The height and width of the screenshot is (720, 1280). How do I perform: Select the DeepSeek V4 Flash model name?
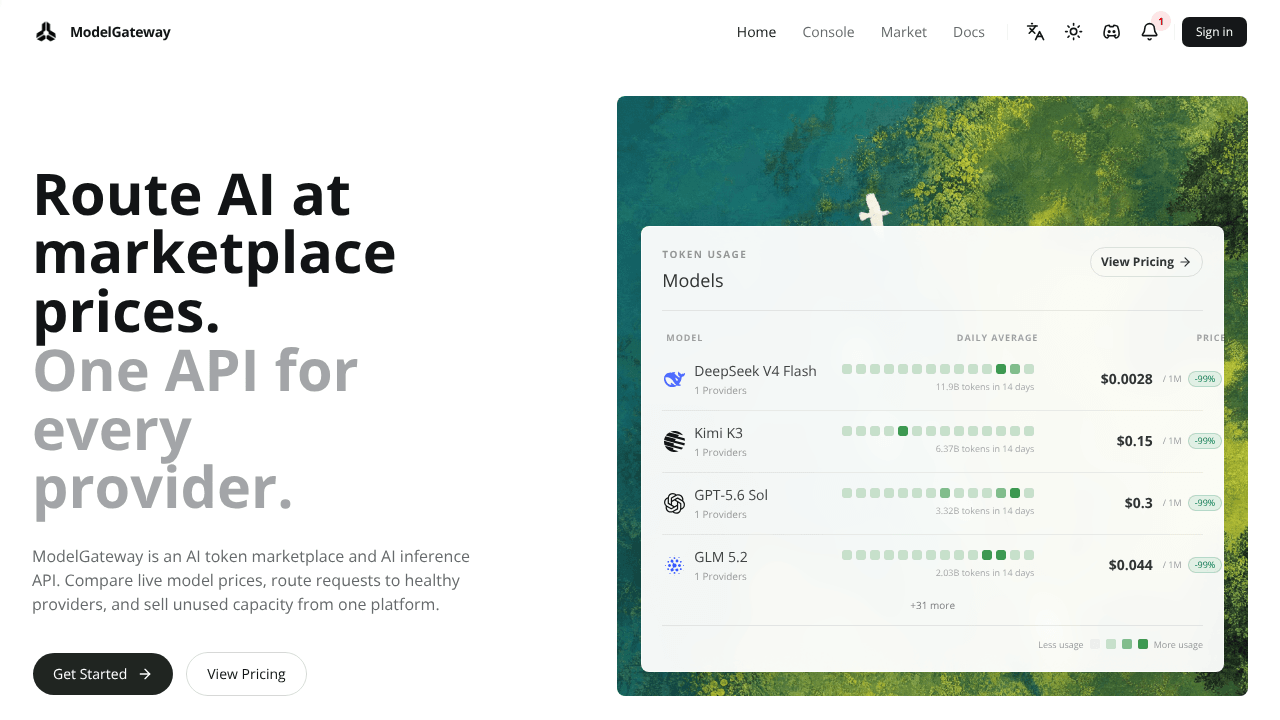point(755,371)
